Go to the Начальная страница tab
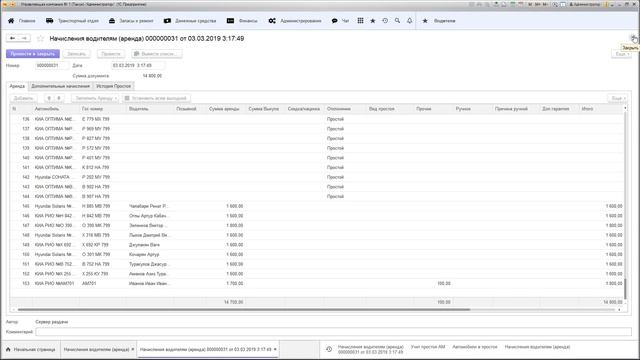 point(31,349)
